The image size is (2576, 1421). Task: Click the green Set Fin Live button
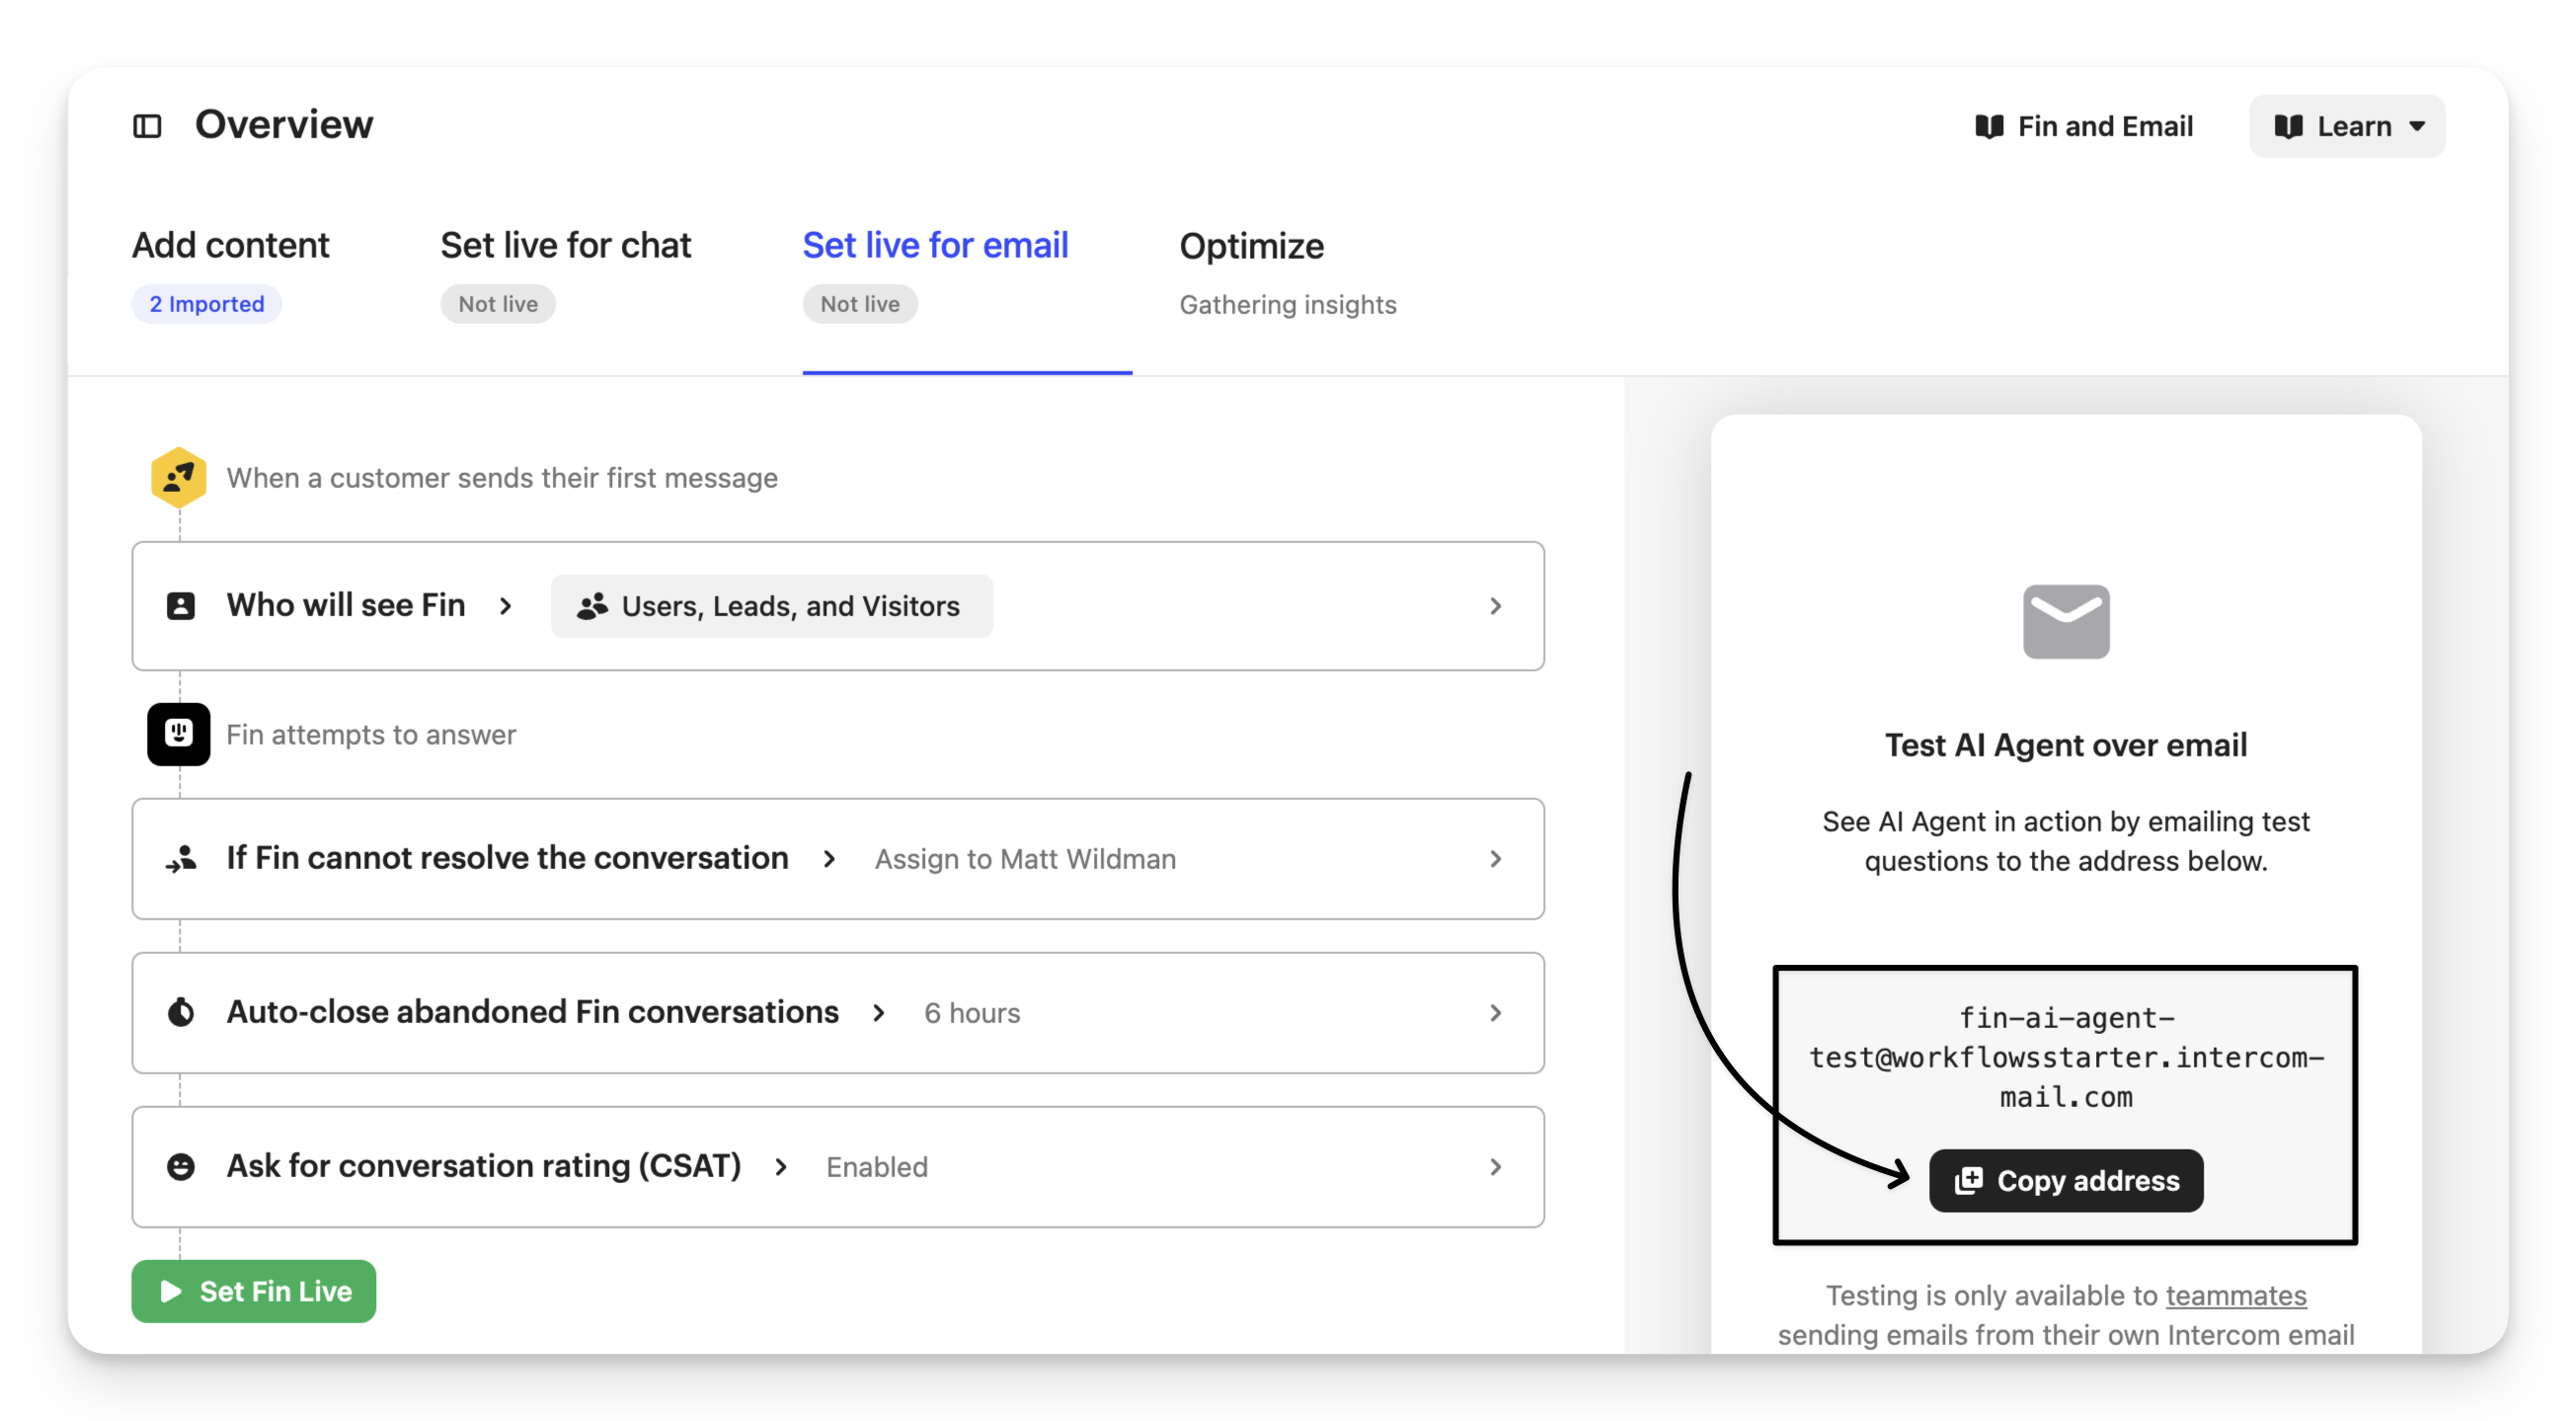click(x=254, y=1291)
